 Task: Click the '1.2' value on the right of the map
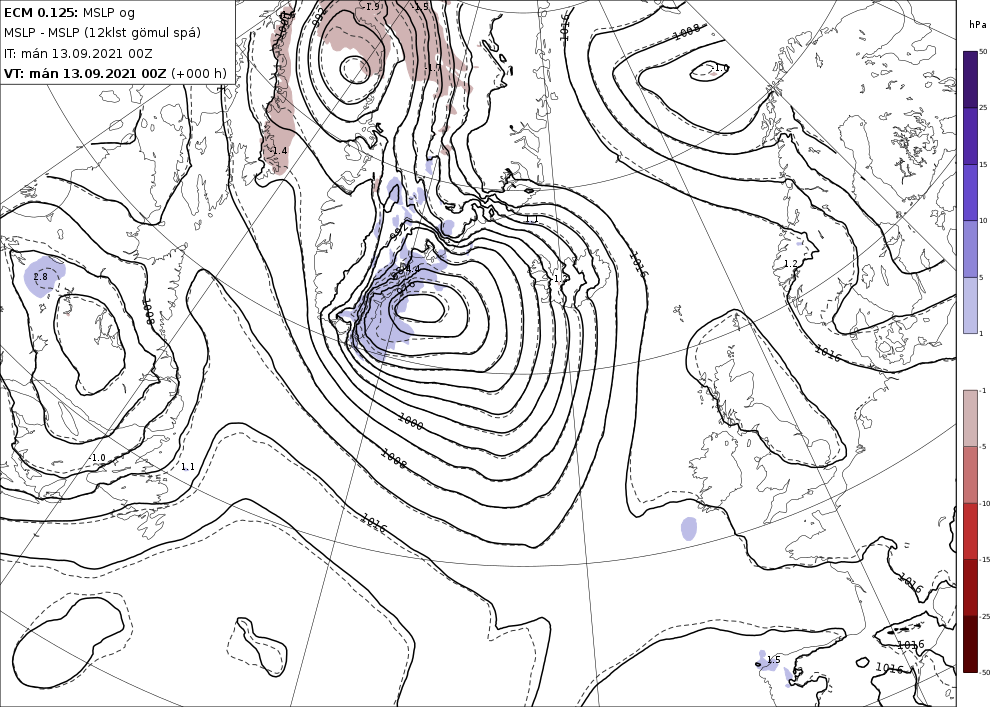pos(791,264)
